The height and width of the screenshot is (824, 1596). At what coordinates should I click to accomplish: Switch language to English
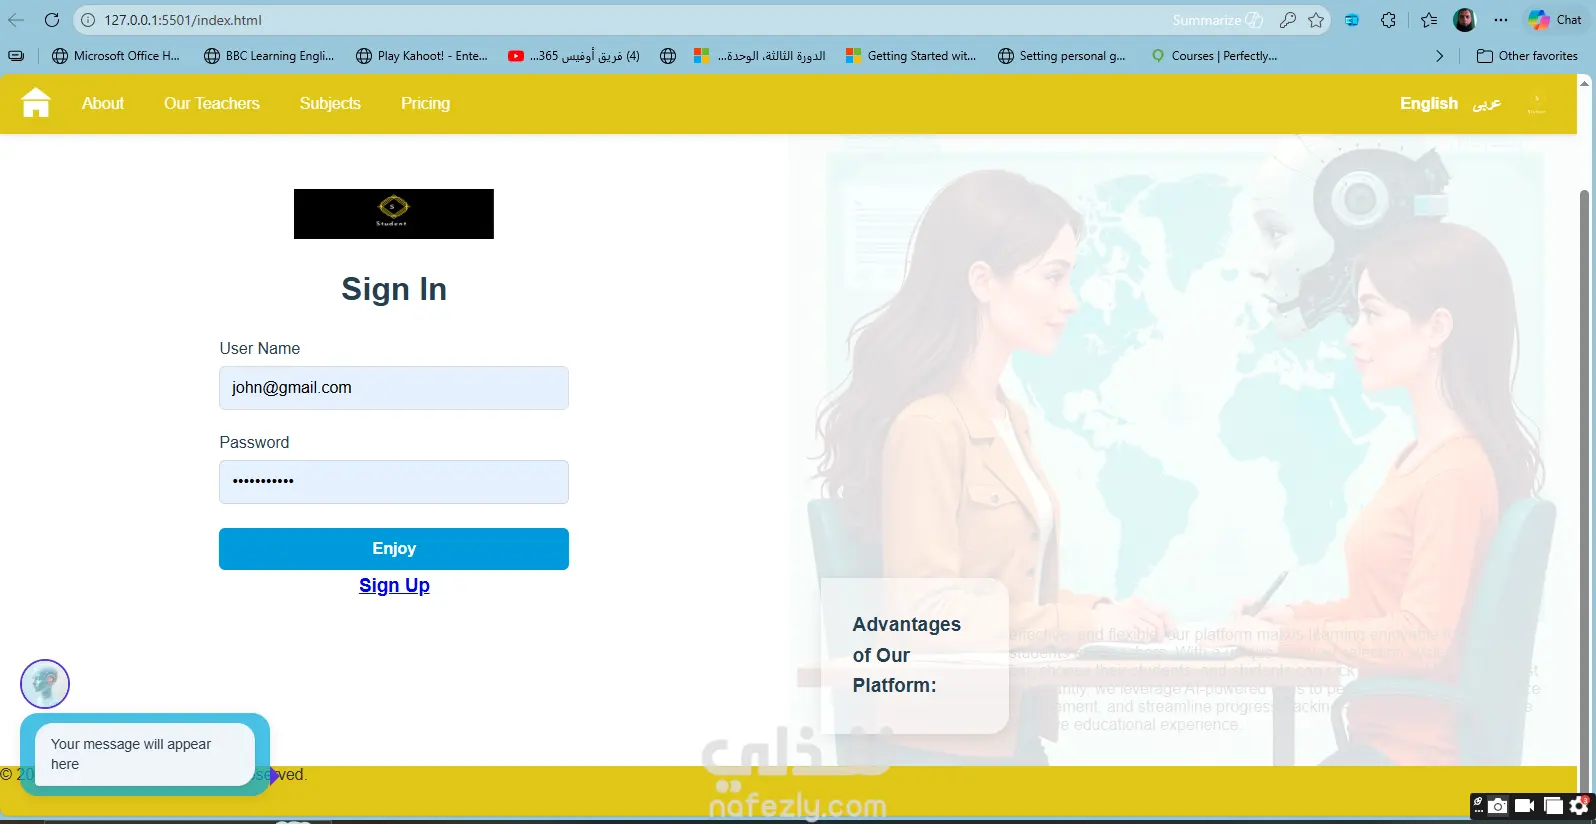[1429, 103]
